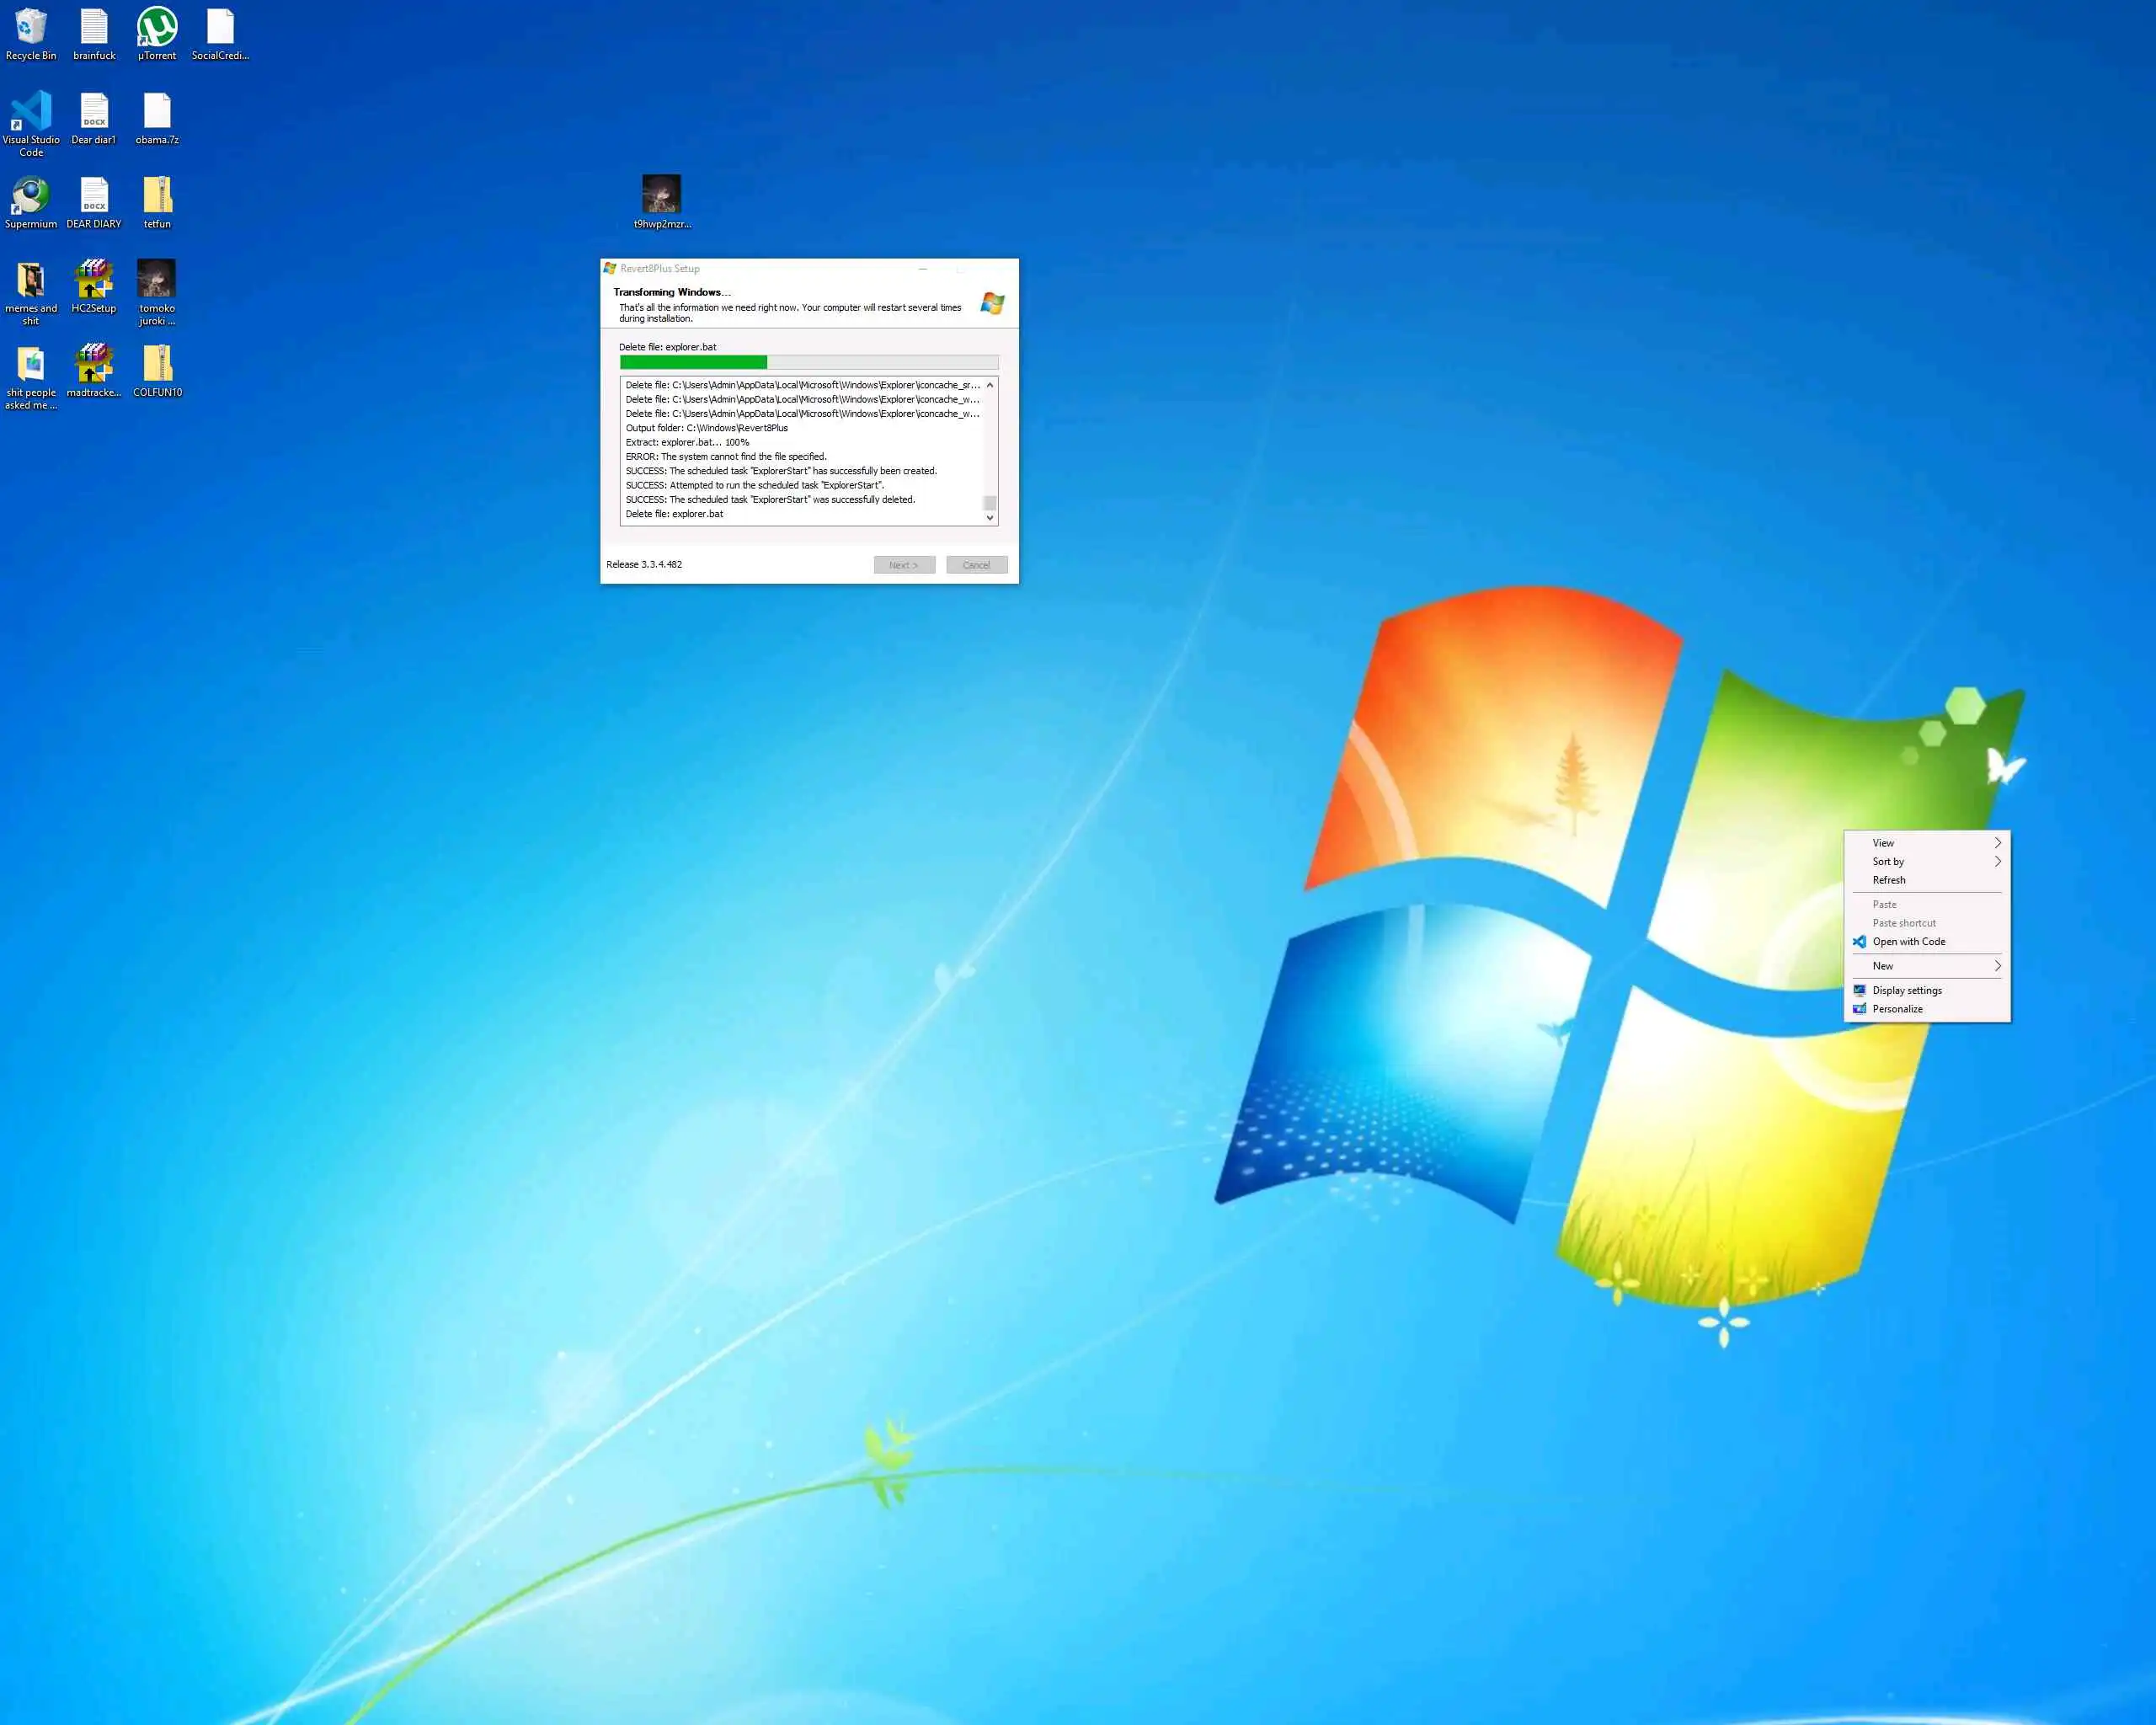Open Display settings from context menu
2156x1725 pixels.
coord(1906,990)
